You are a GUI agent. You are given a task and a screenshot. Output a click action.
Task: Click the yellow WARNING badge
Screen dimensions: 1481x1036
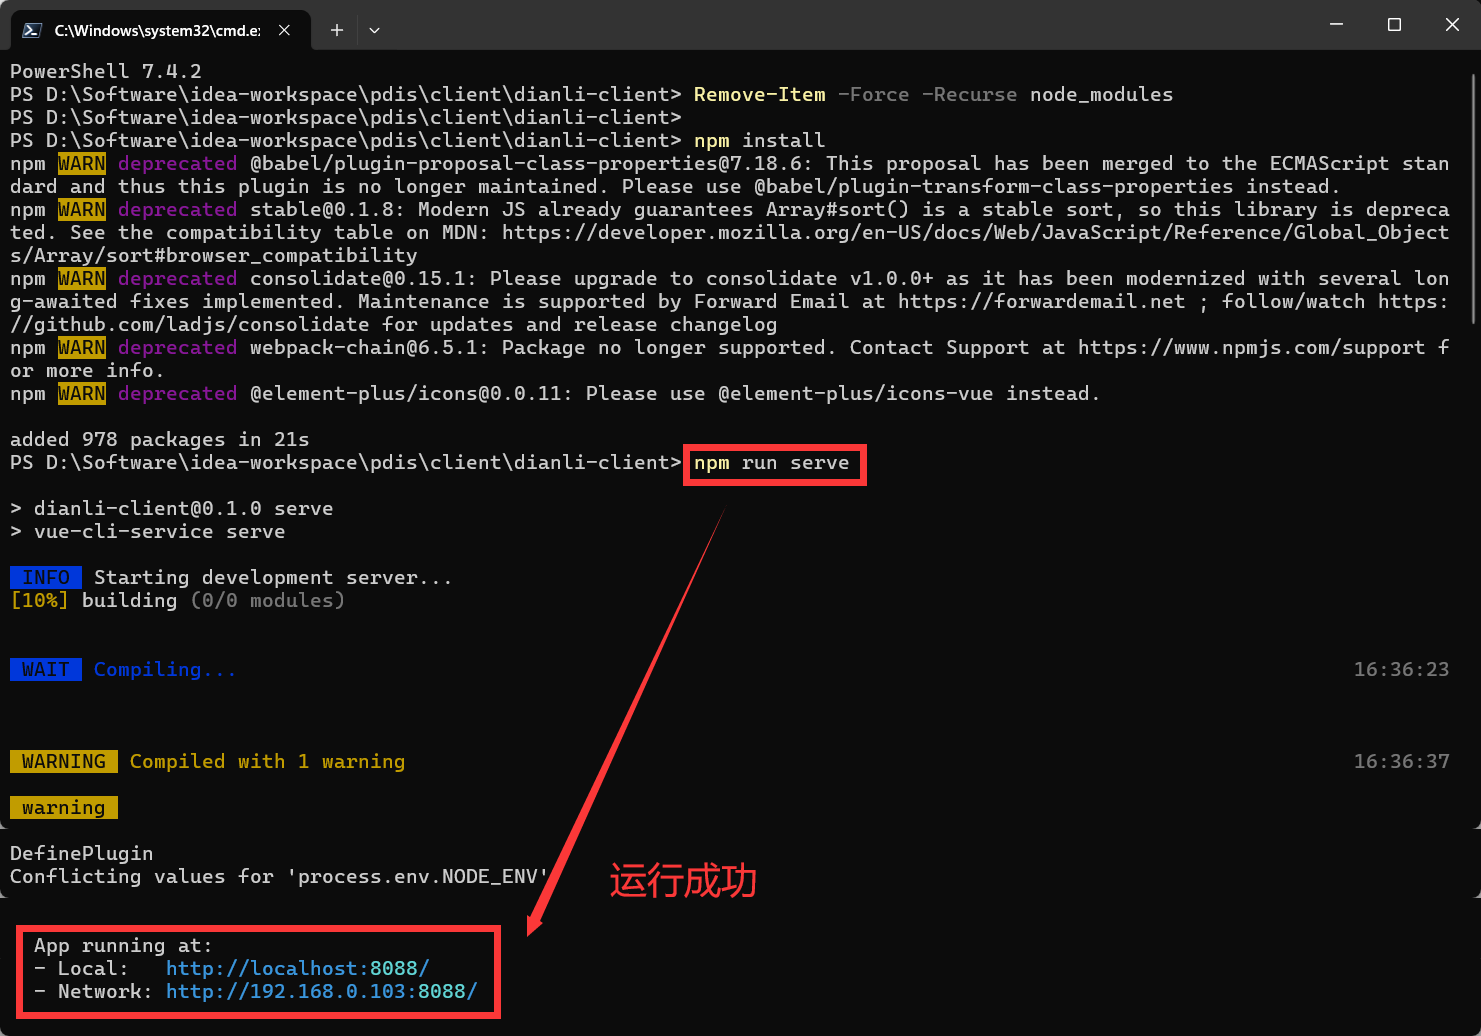[64, 761]
